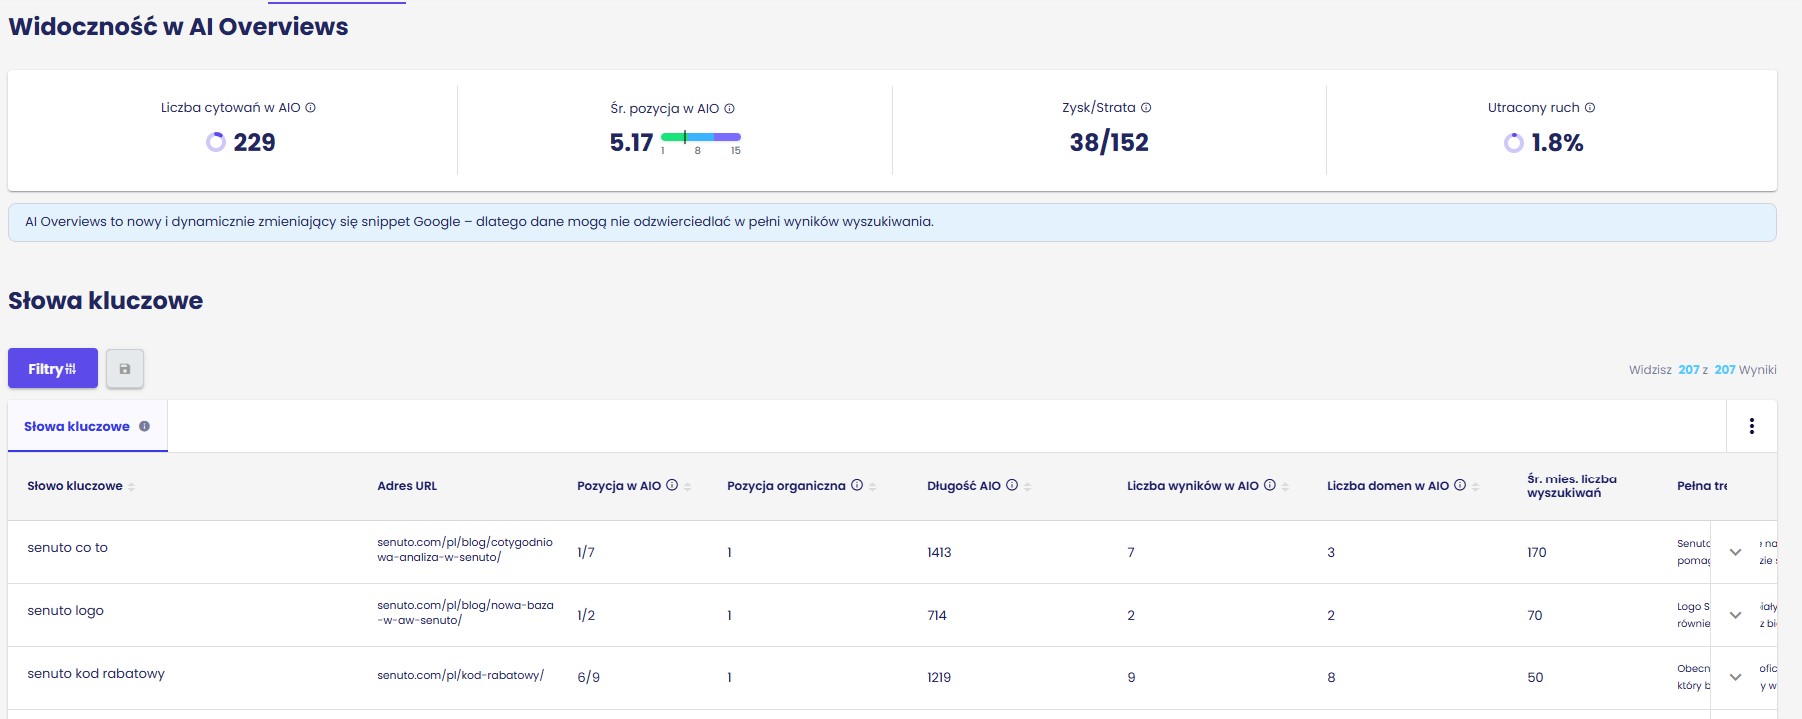Click the Adres URL column header
This screenshot has width=1802, height=719.
[x=407, y=486]
